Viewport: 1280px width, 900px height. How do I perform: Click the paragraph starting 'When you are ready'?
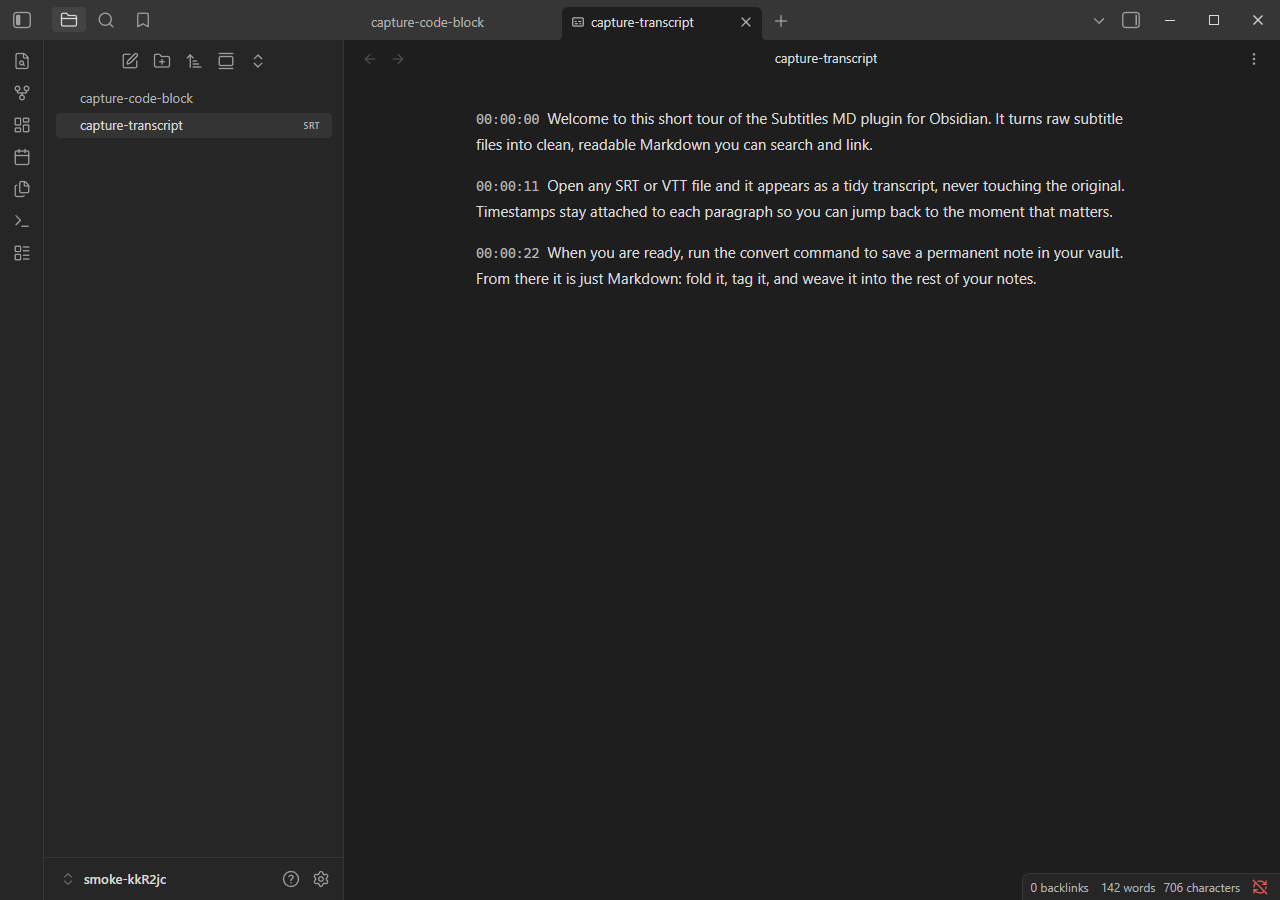point(800,266)
